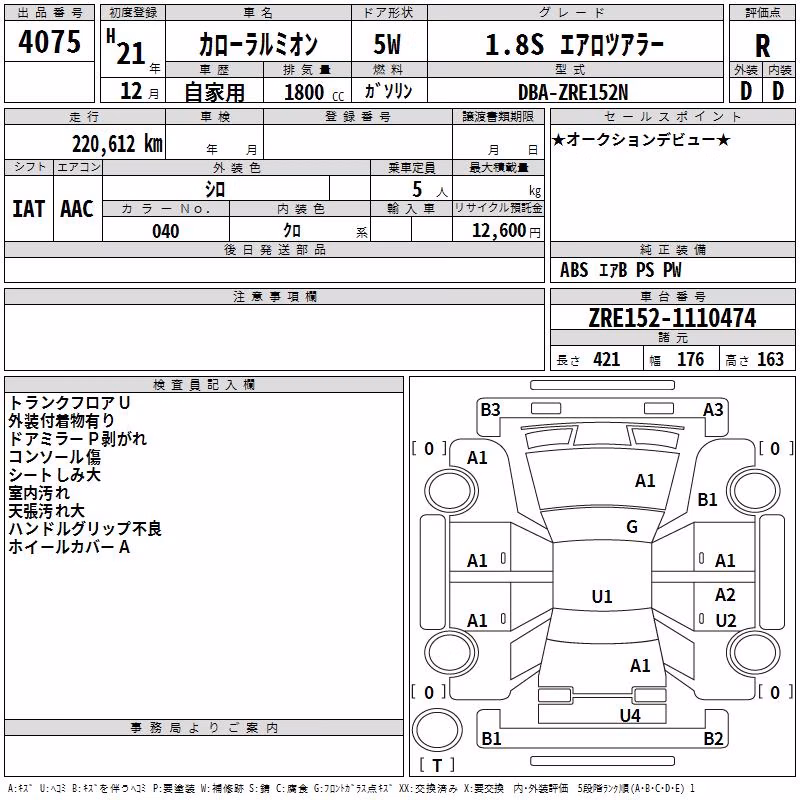The width and height of the screenshot is (800, 800).
Task: Click the air conditioner value AAC
Action: [x=77, y=209]
